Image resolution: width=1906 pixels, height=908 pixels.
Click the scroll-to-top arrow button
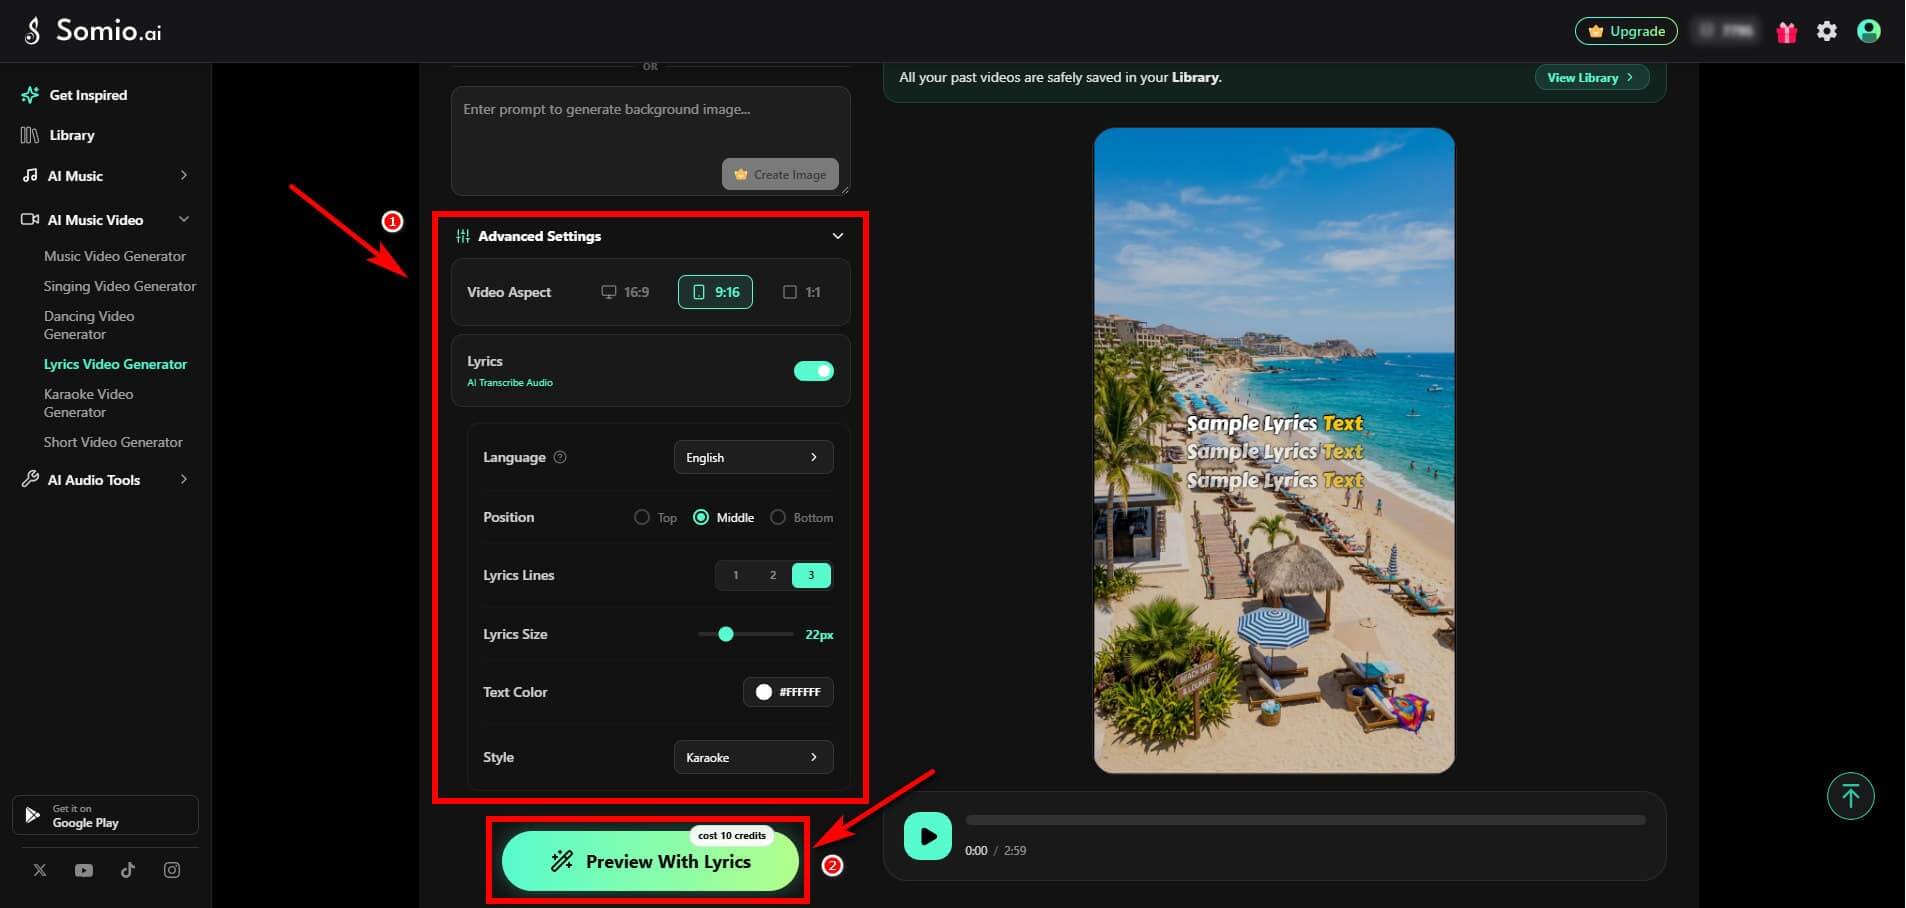click(x=1850, y=796)
